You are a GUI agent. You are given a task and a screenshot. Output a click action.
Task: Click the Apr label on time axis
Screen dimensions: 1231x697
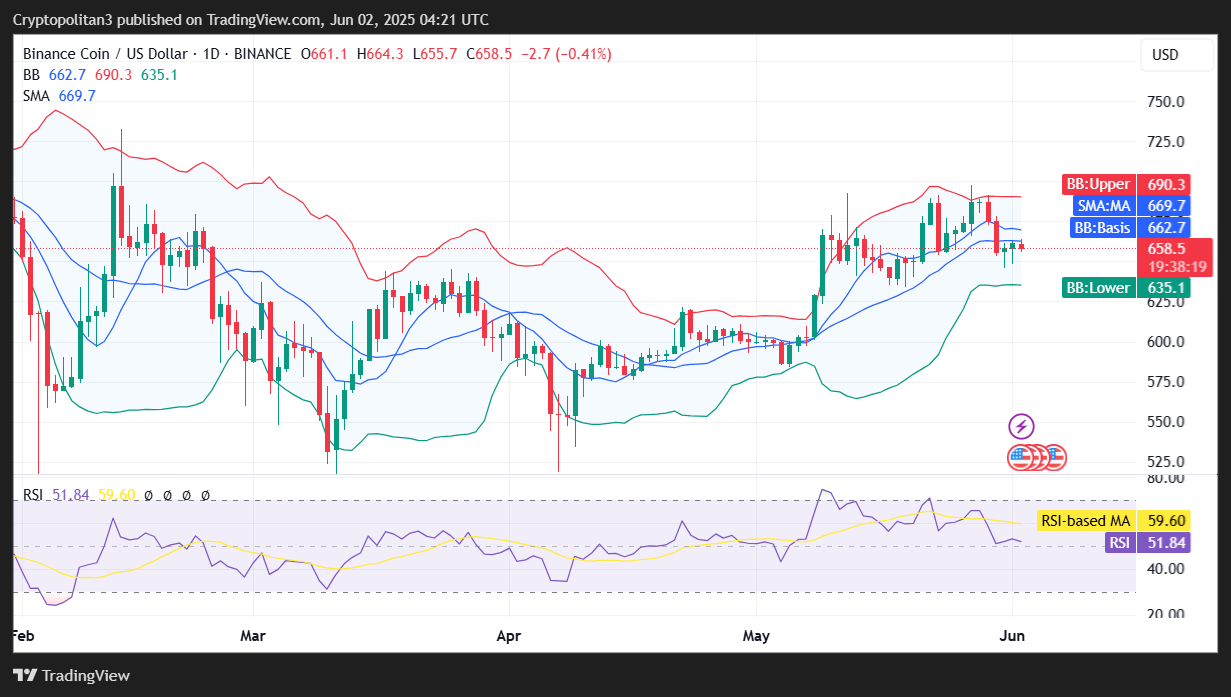pos(509,635)
